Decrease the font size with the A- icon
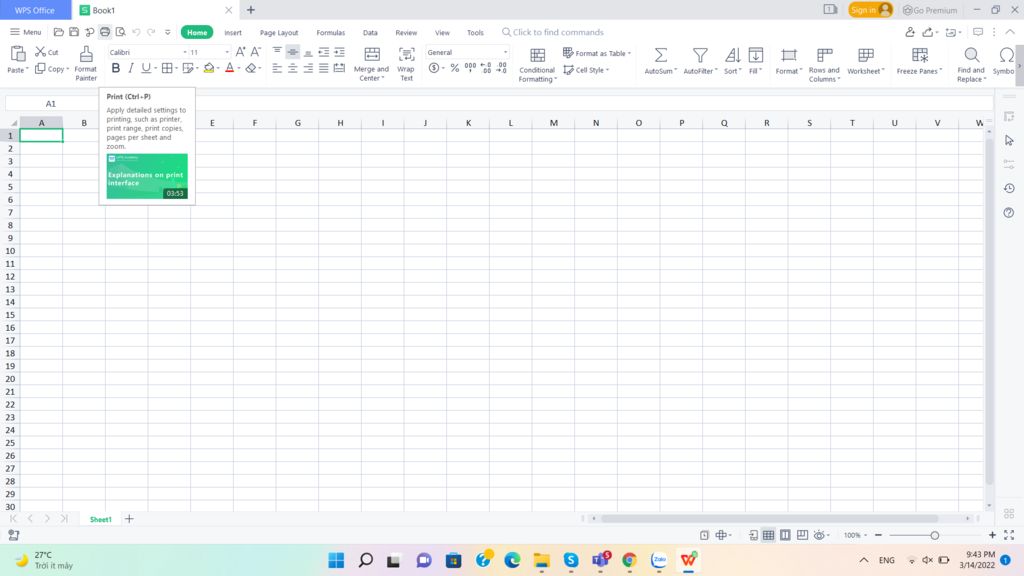This screenshot has width=1024, height=576. [x=255, y=52]
